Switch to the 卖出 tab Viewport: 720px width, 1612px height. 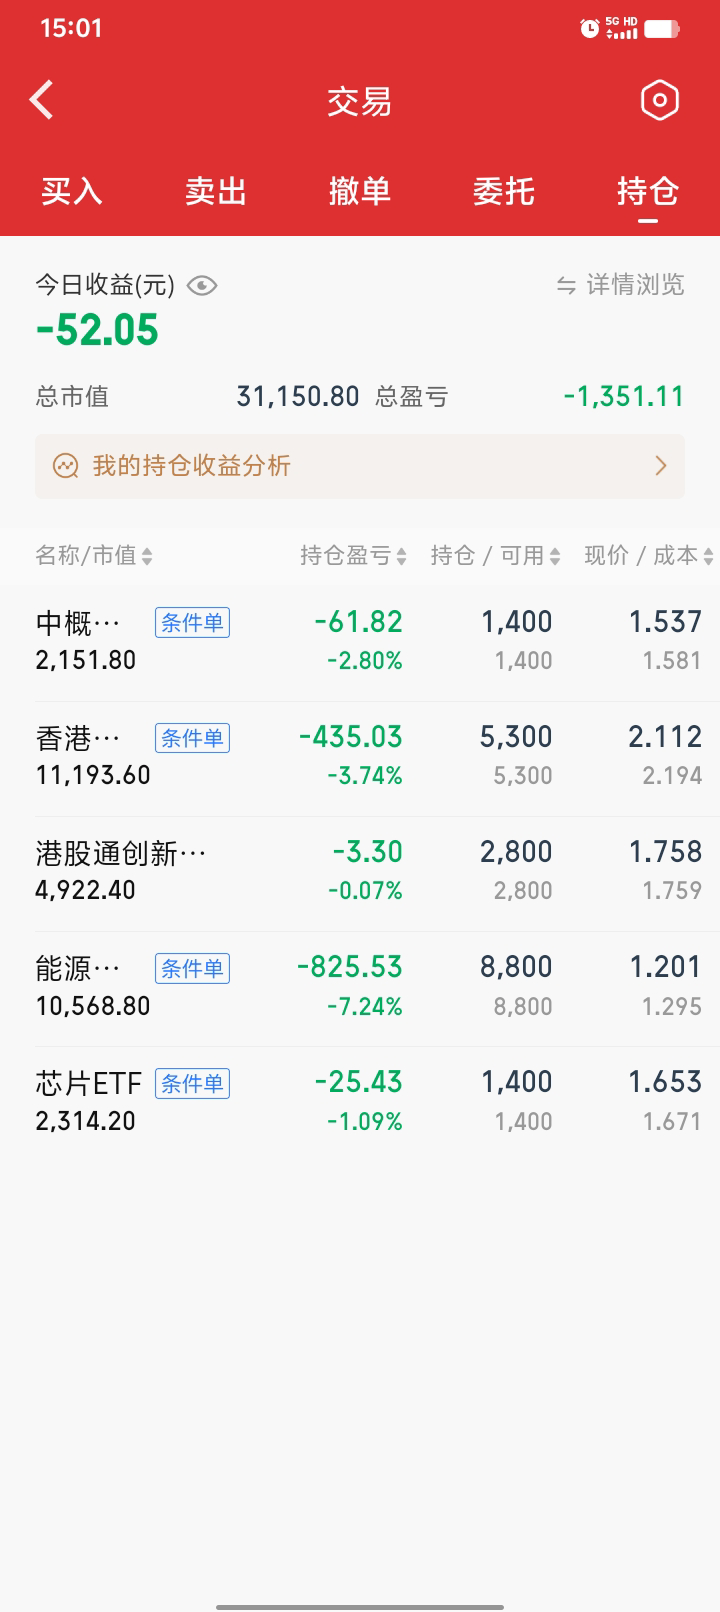pos(216,191)
